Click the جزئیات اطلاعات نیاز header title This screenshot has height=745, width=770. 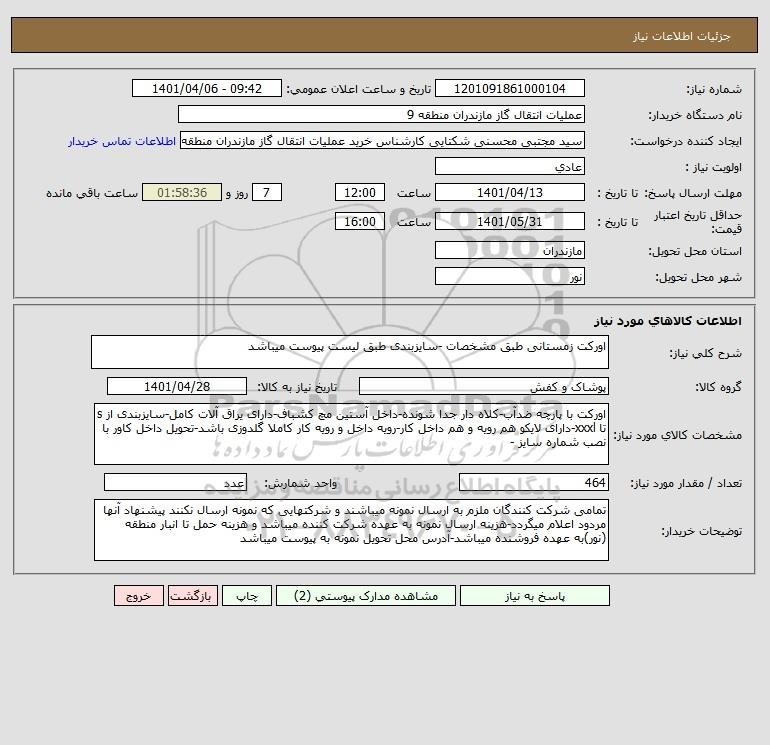point(682,36)
